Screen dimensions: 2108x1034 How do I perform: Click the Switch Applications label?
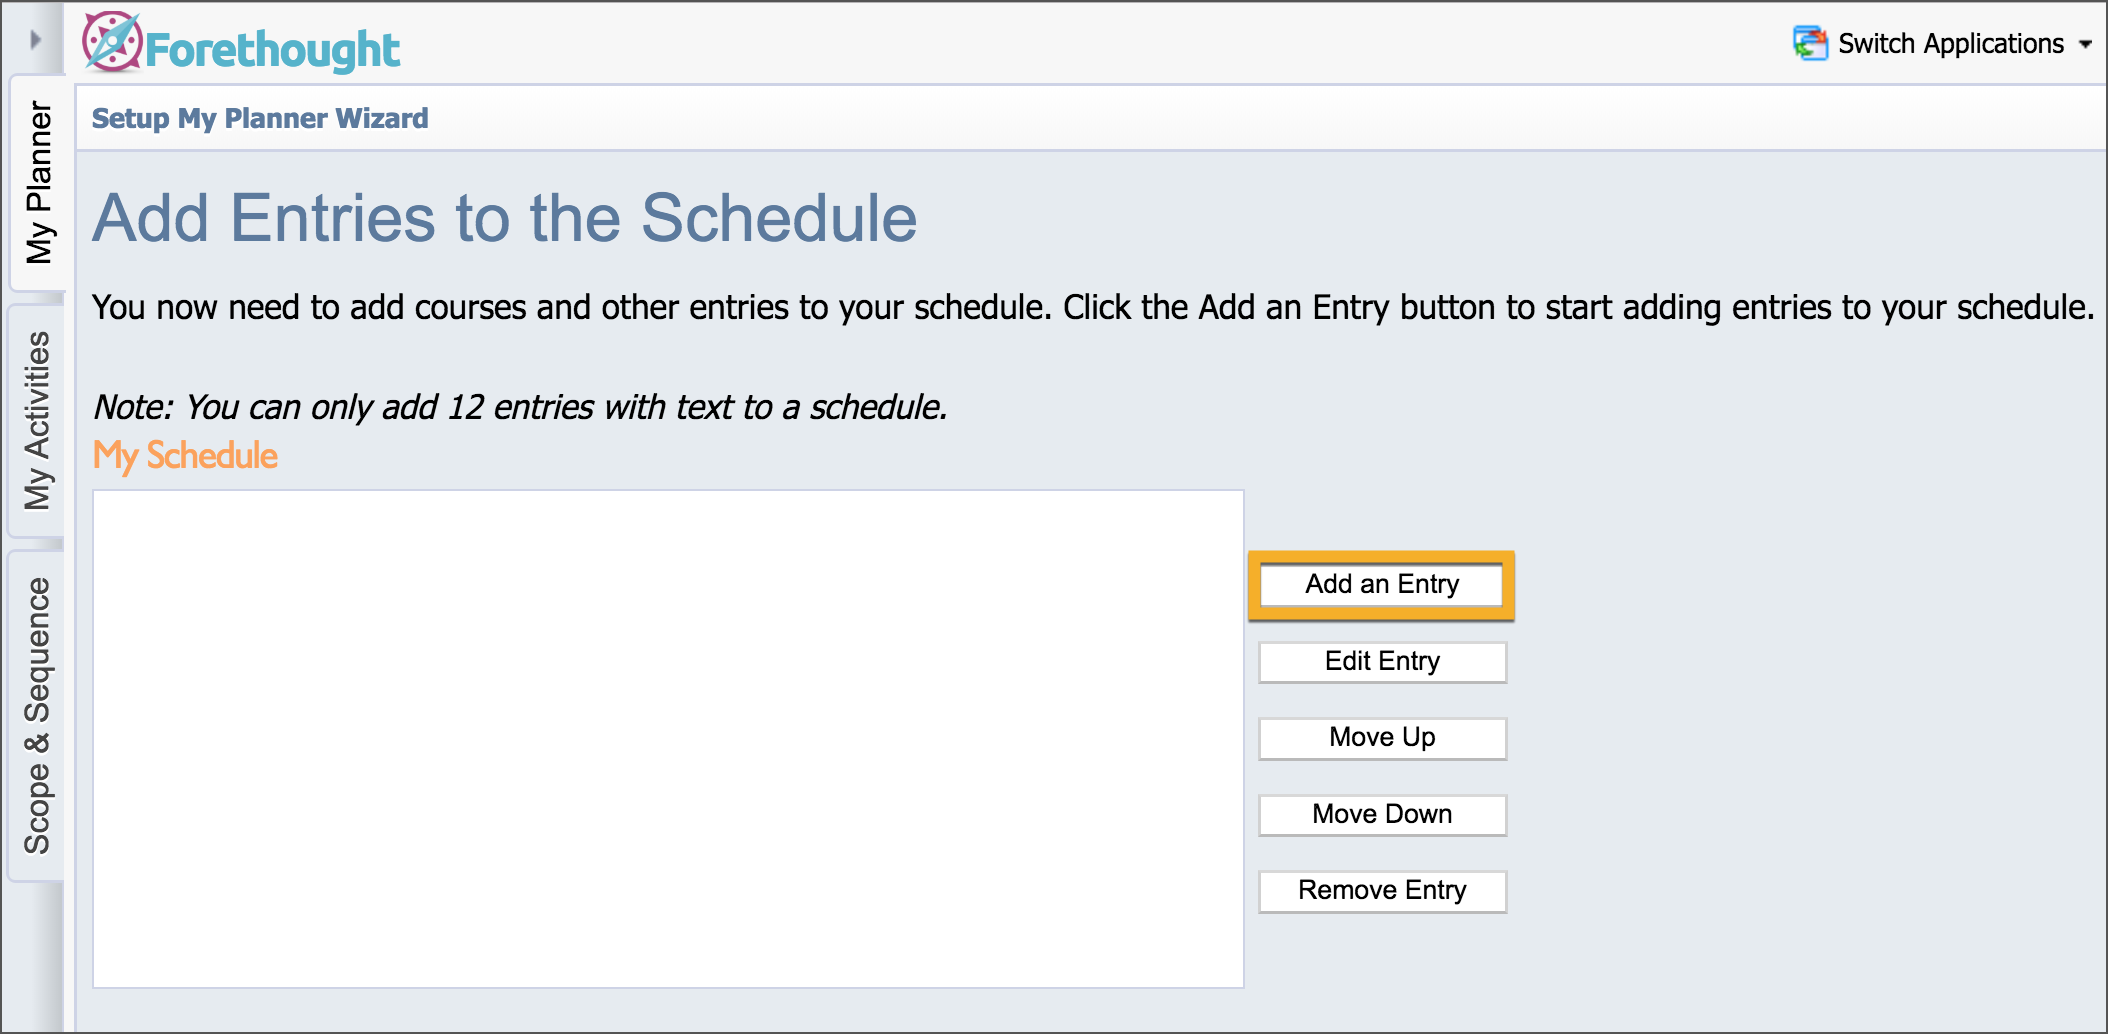click(1950, 44)
